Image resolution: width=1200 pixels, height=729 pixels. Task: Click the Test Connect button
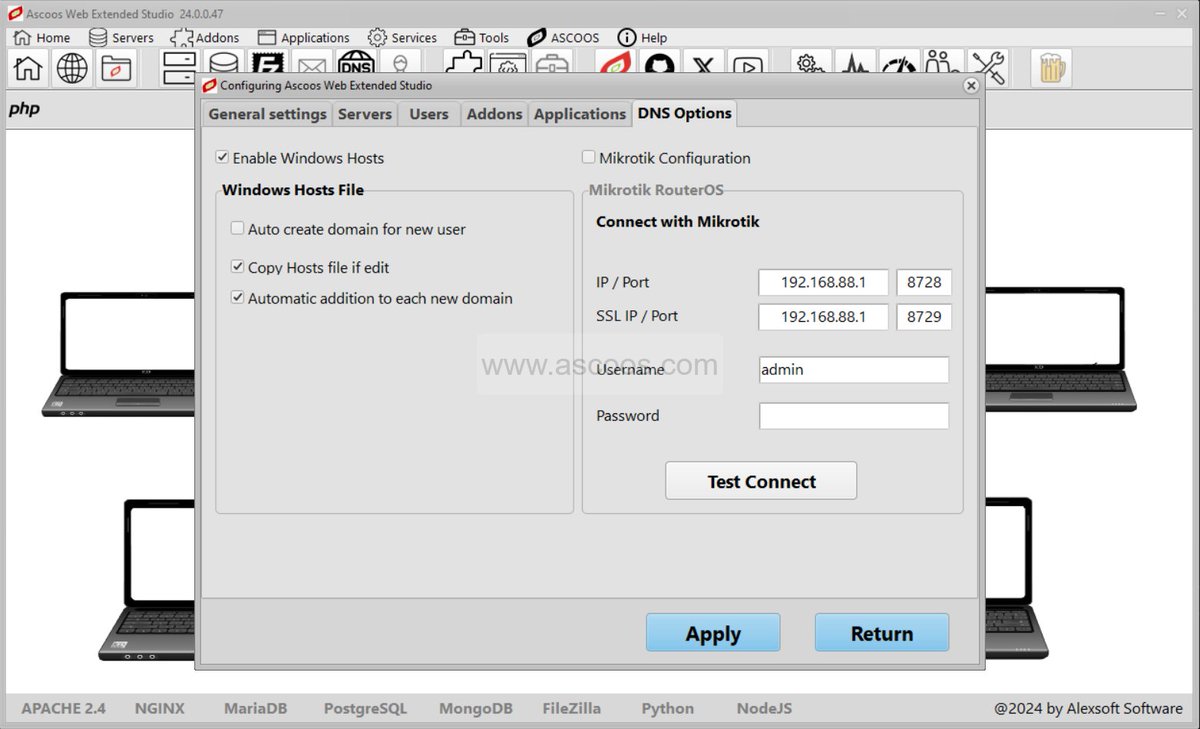761,481
